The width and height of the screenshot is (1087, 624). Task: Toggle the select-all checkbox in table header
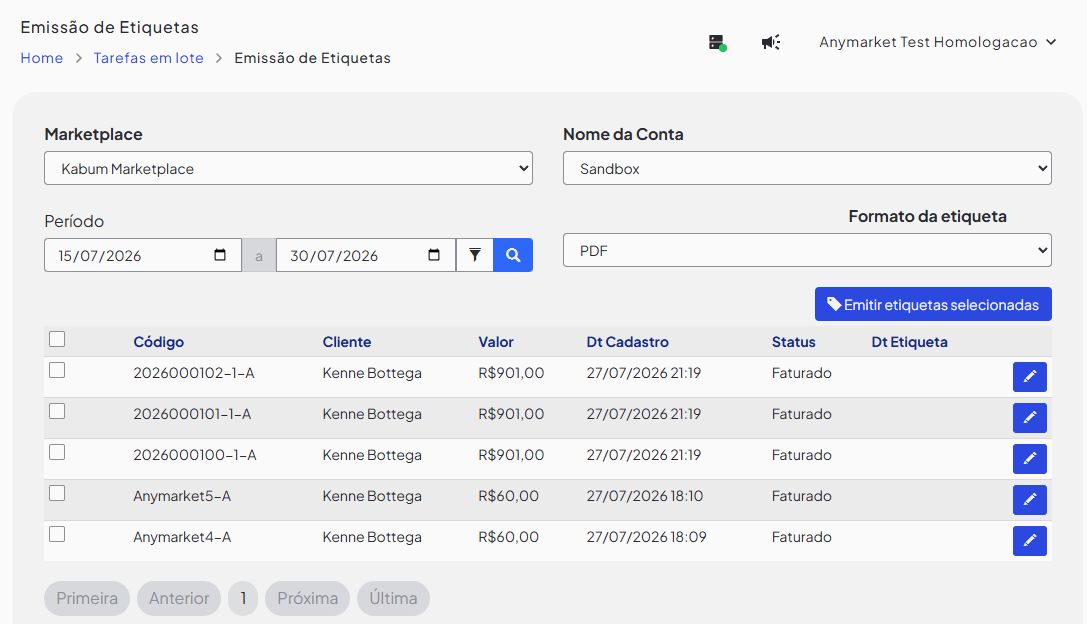click(x=58, y=339)
